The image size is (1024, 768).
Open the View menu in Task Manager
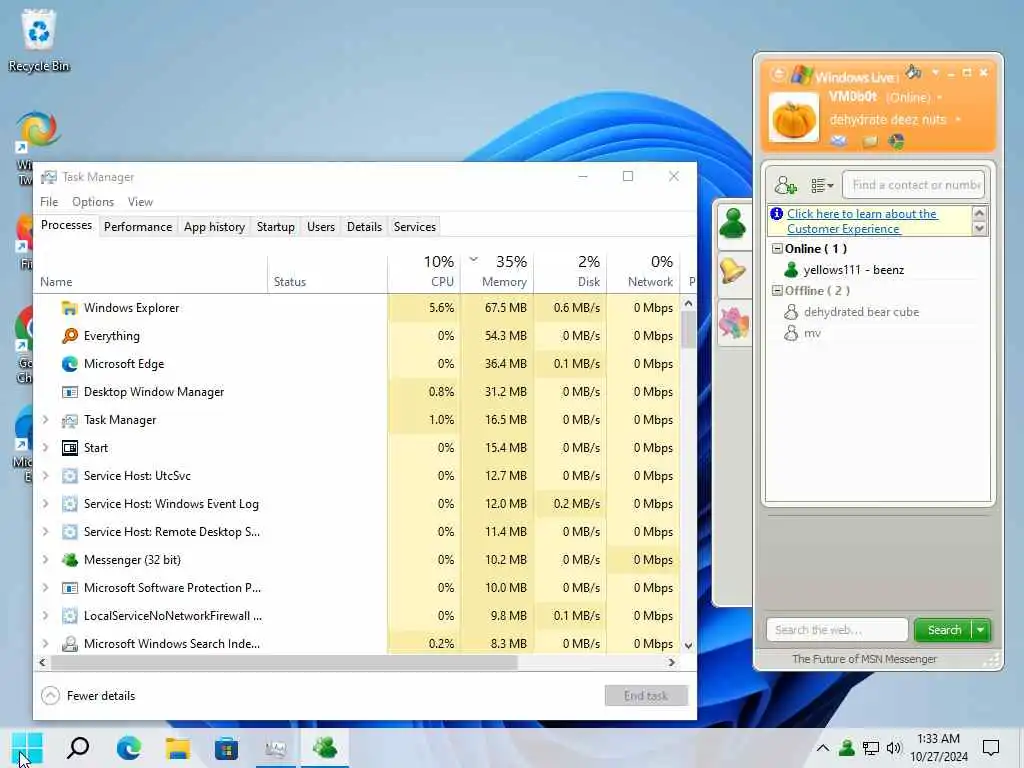pyautogui.click(x=140, y=202)
